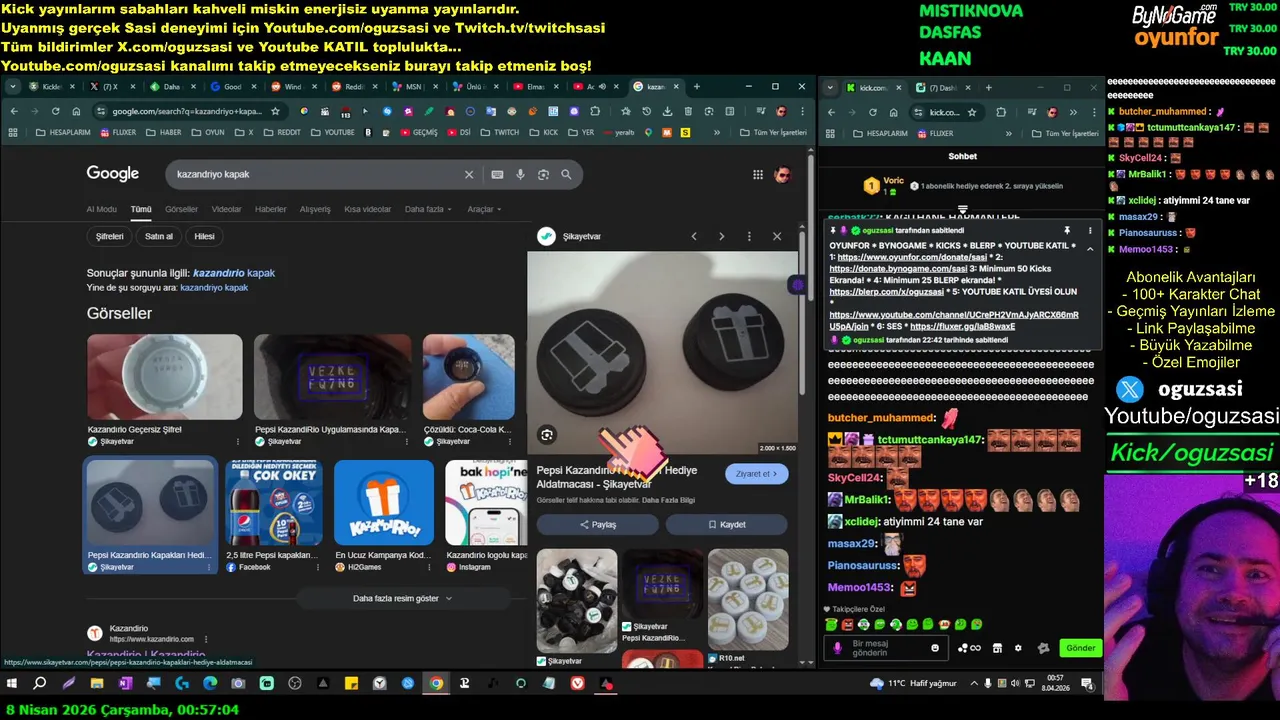Expand the Daha fazla search menu
This screenshot has height=720, width=1280.
point(428,209)
